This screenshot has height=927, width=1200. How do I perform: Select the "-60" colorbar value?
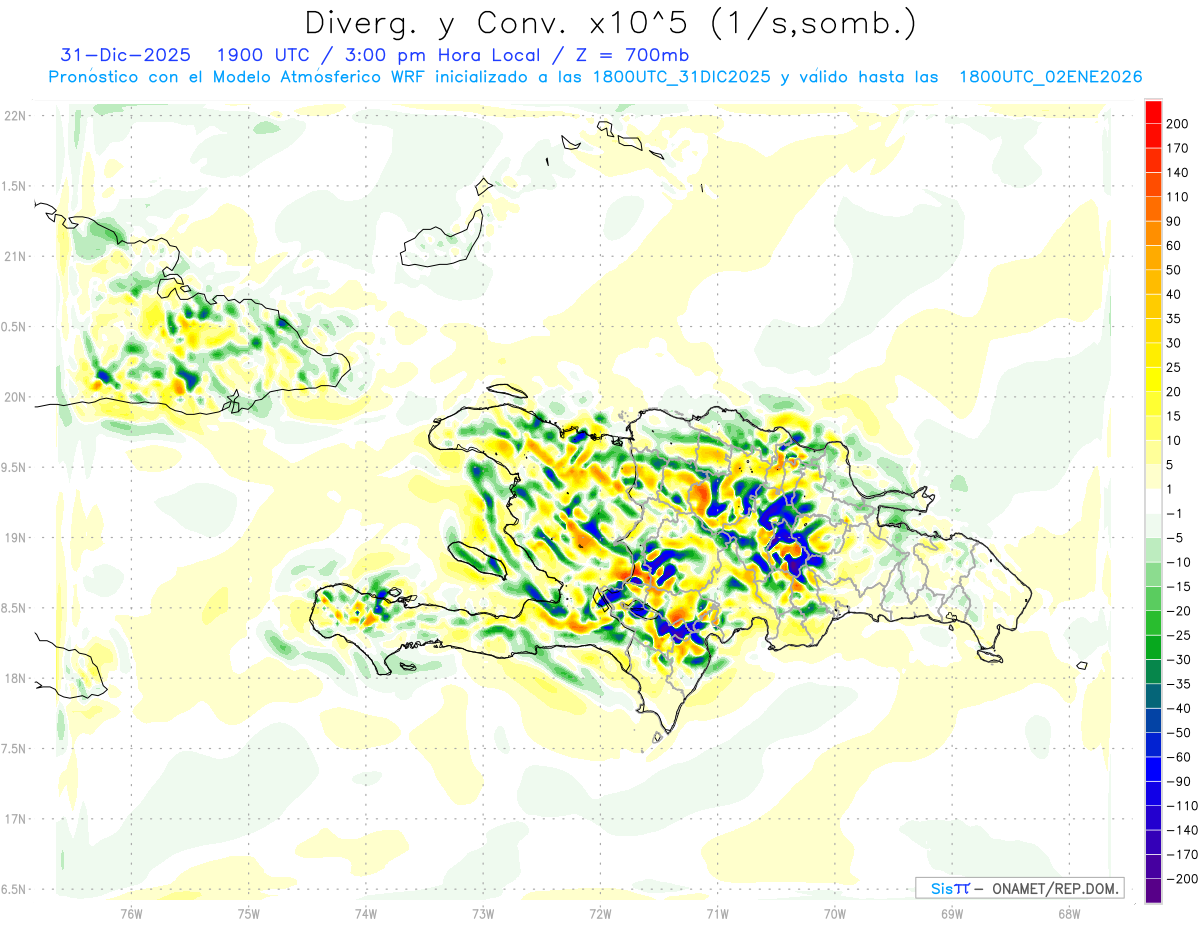pos(1177,757)
